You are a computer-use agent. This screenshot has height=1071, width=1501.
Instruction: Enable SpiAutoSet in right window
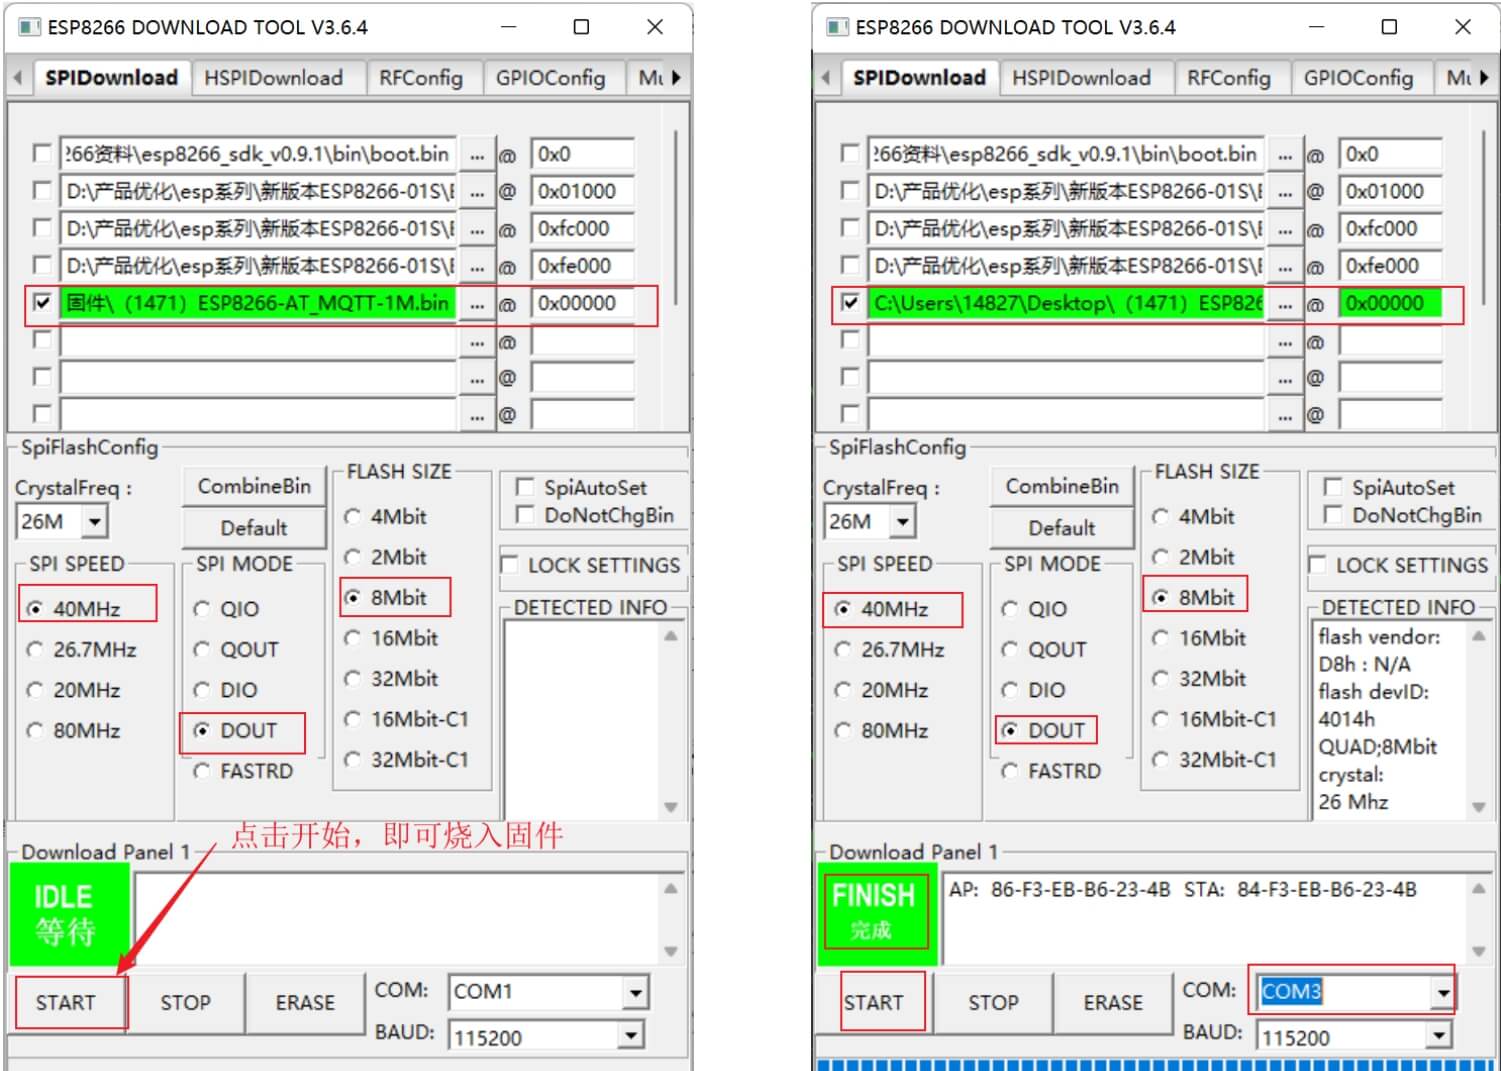tap(1332, 487)
